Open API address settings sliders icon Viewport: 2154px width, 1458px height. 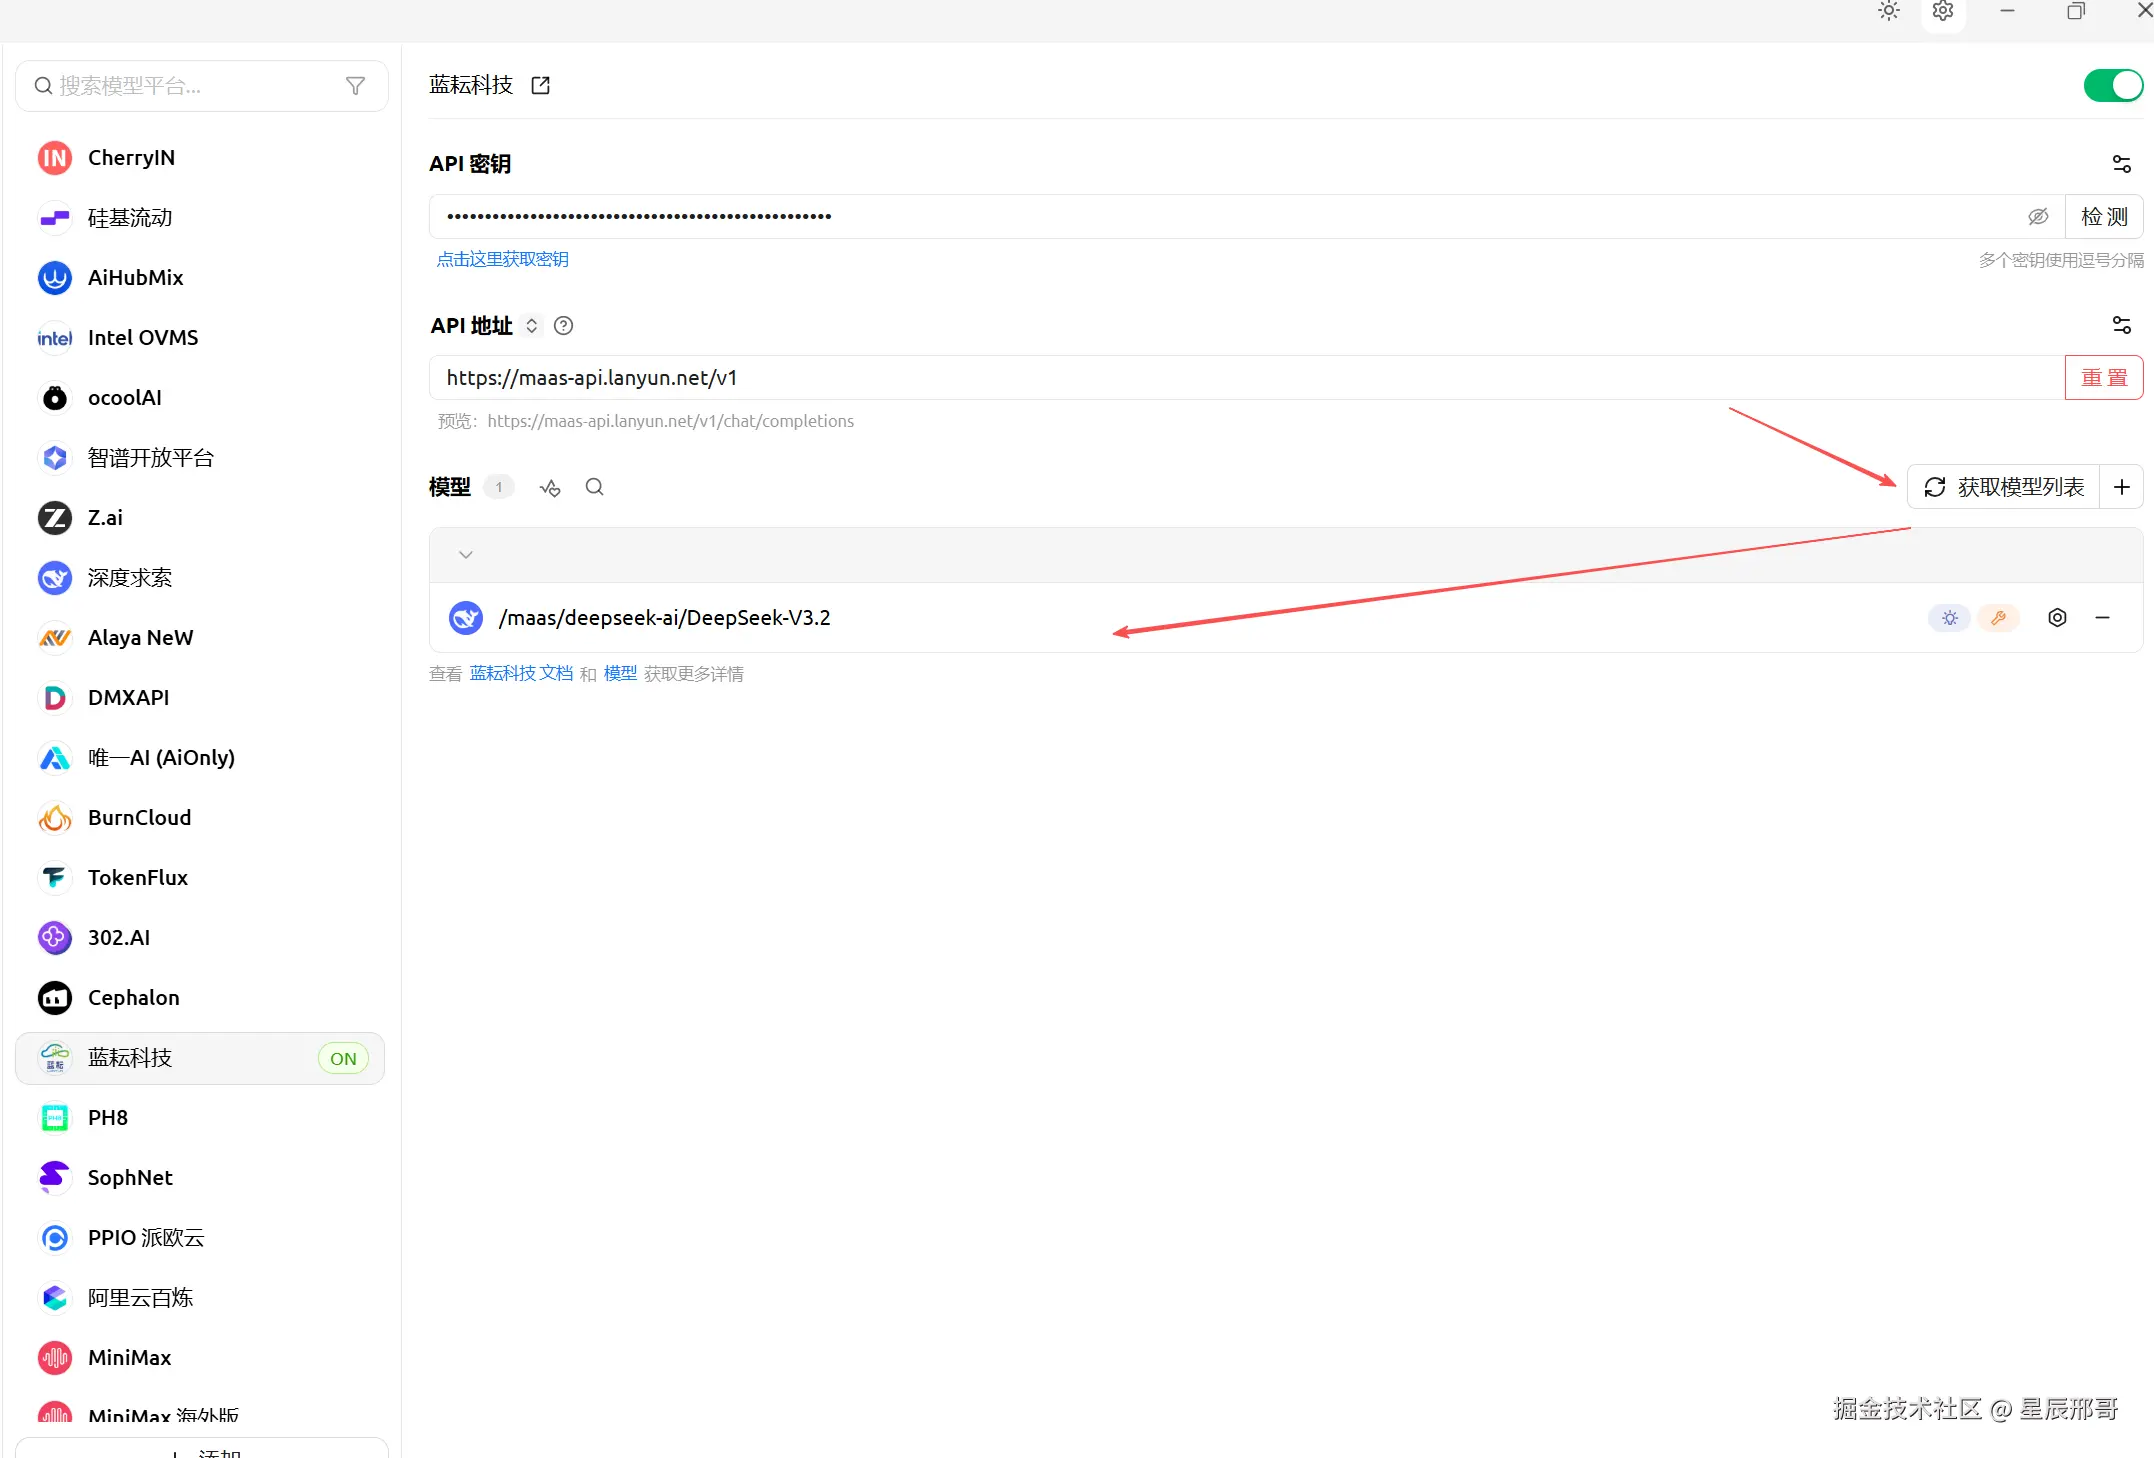tap(2121, 325)
